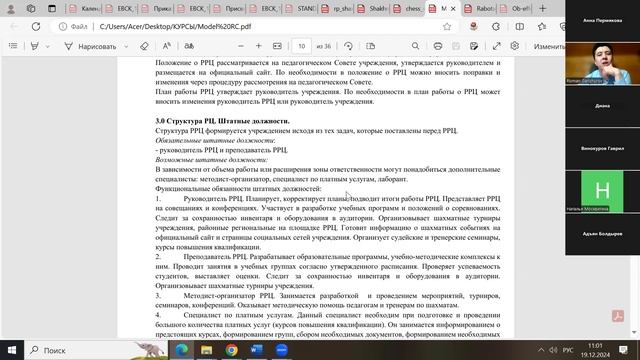Switch the РУС input language
The width and height of the screenshot is (640, 360).
tap(568, 350)
